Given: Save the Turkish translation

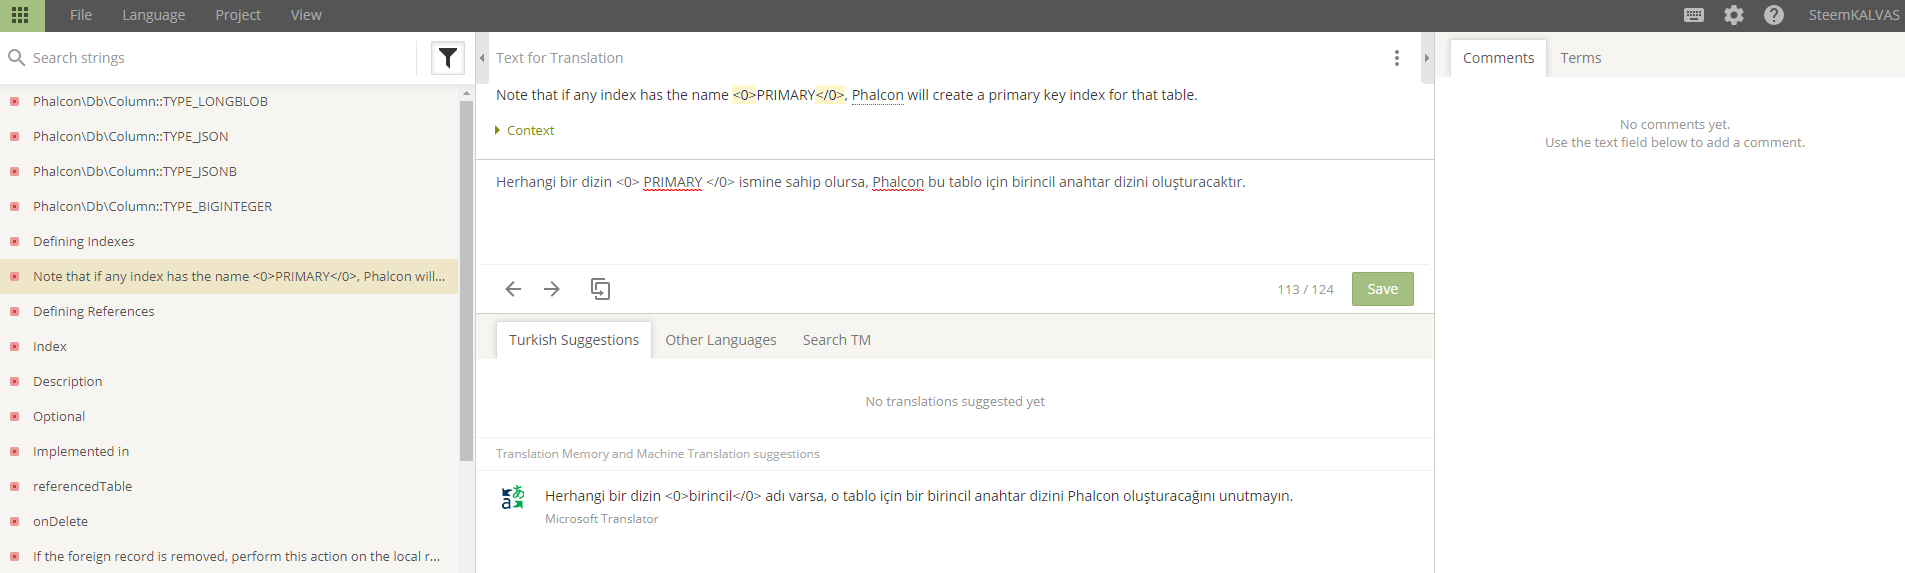Looking at the screenshot, I should [1383, 289].
